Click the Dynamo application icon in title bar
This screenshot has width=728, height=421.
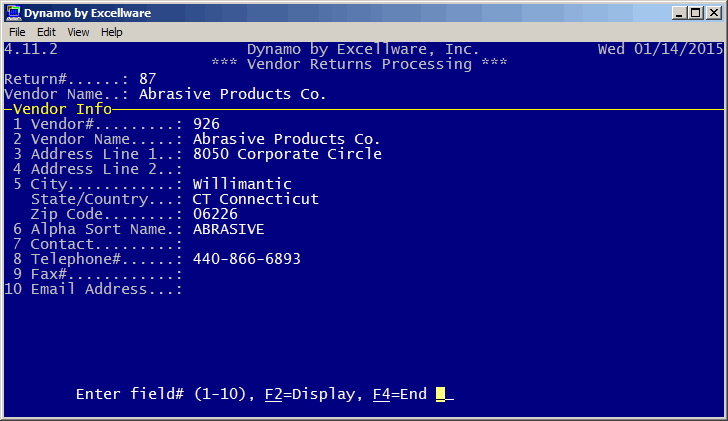(x=13, y=13)
